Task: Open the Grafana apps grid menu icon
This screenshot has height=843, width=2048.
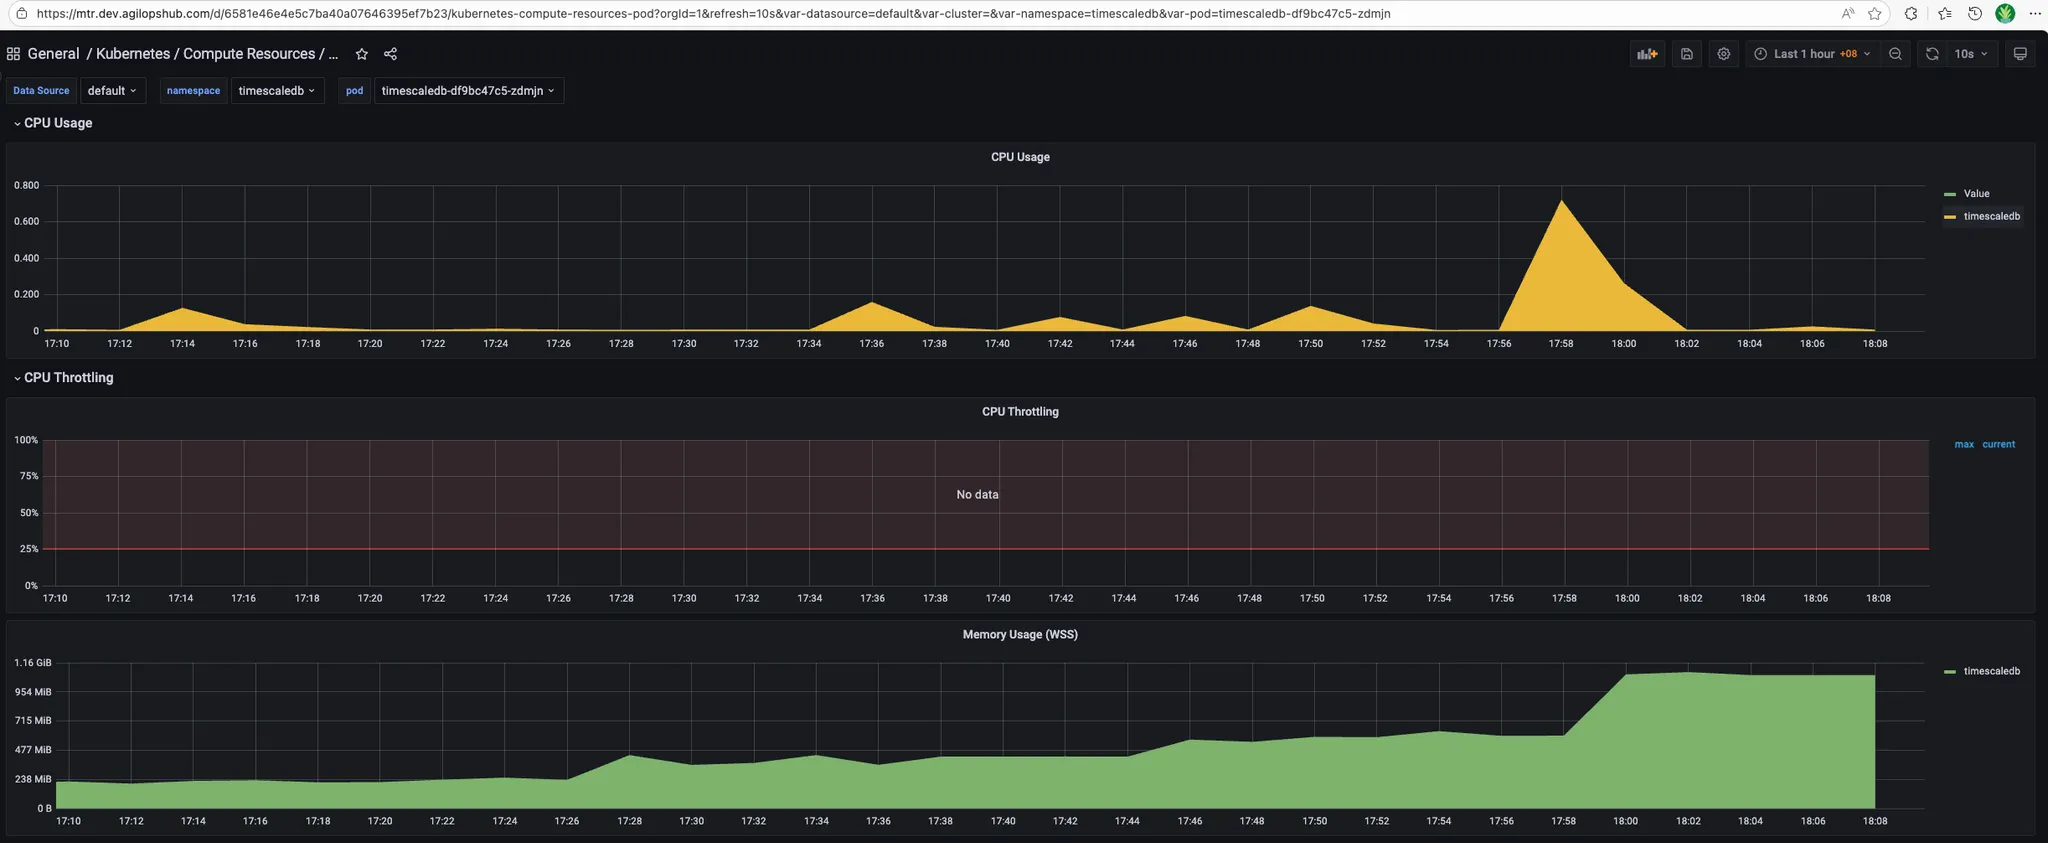Action: pos(13,54)
